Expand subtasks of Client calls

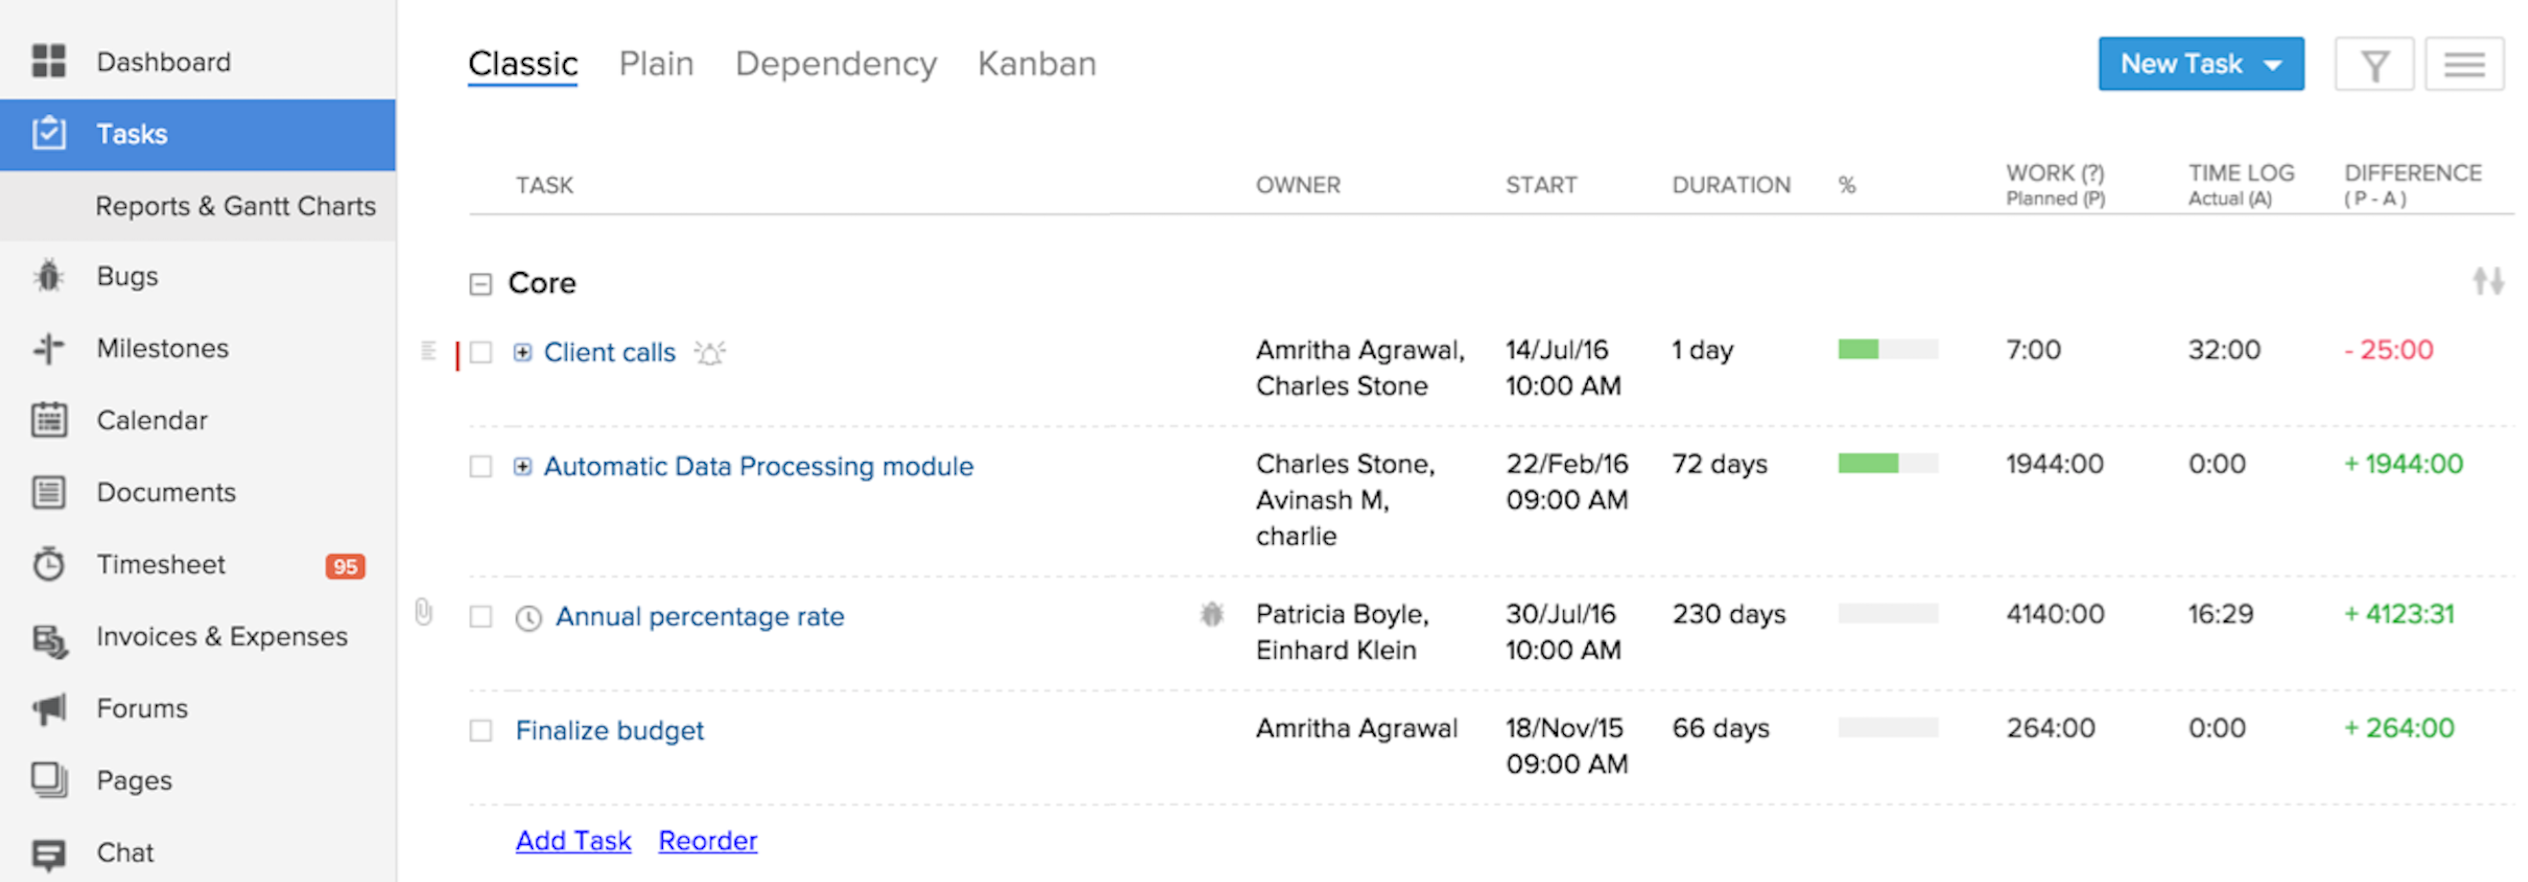(522, 352)
